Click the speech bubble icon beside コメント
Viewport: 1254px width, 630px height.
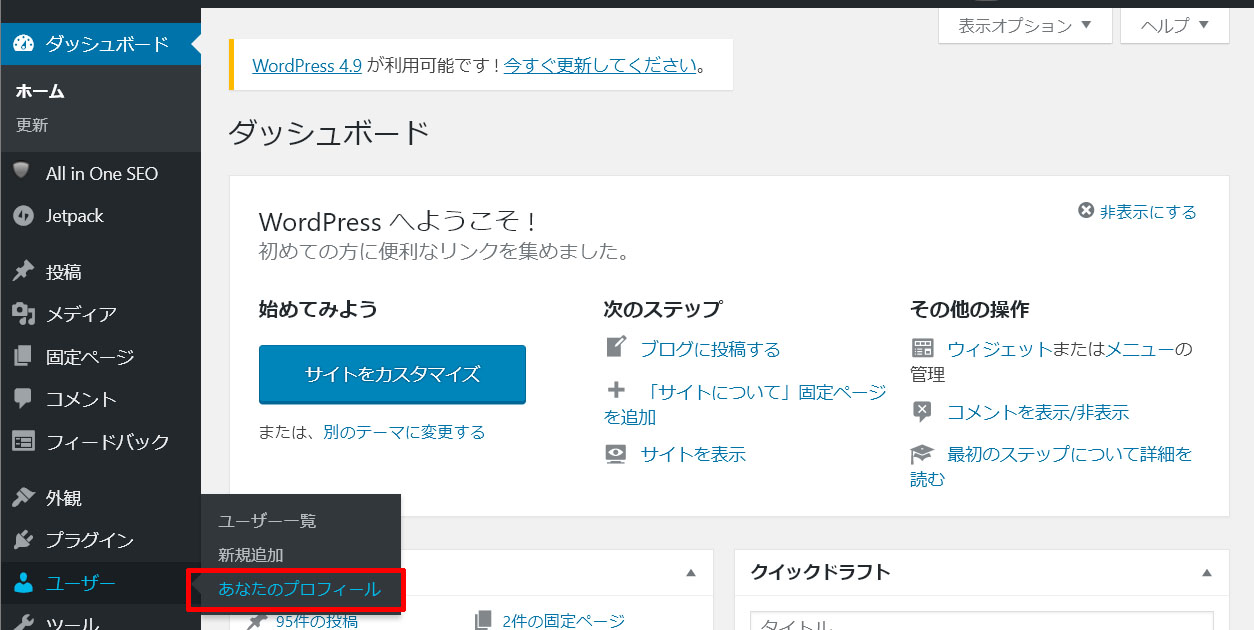tap(24, 398)
